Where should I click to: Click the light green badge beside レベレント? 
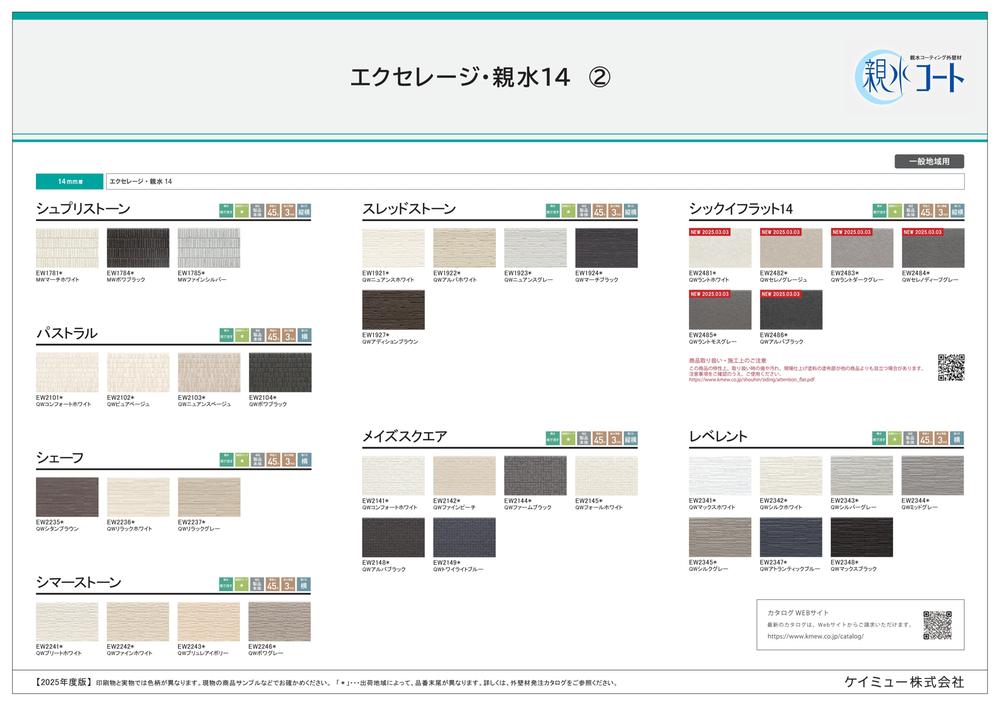coord(895,438)
